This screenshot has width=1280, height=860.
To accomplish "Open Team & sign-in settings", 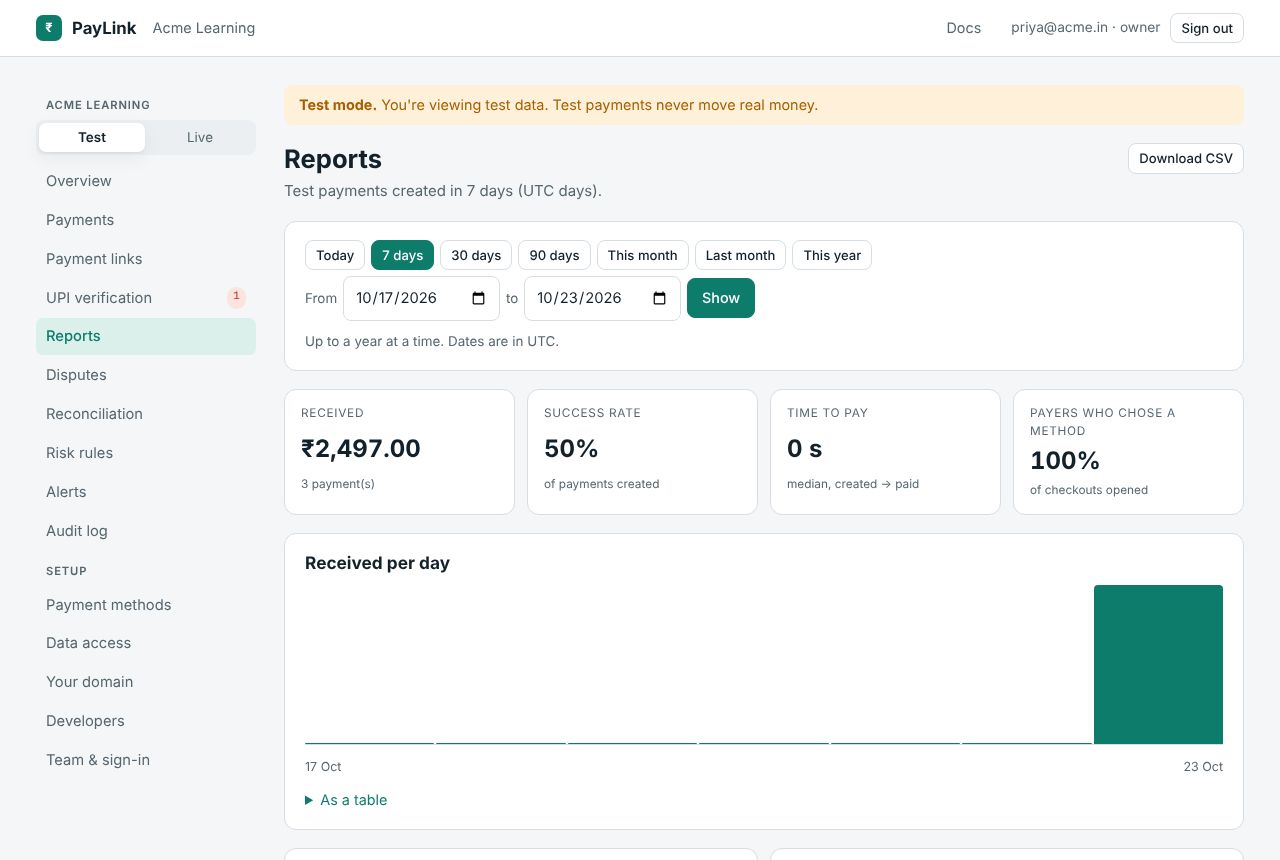I will (x=146, y=760).
